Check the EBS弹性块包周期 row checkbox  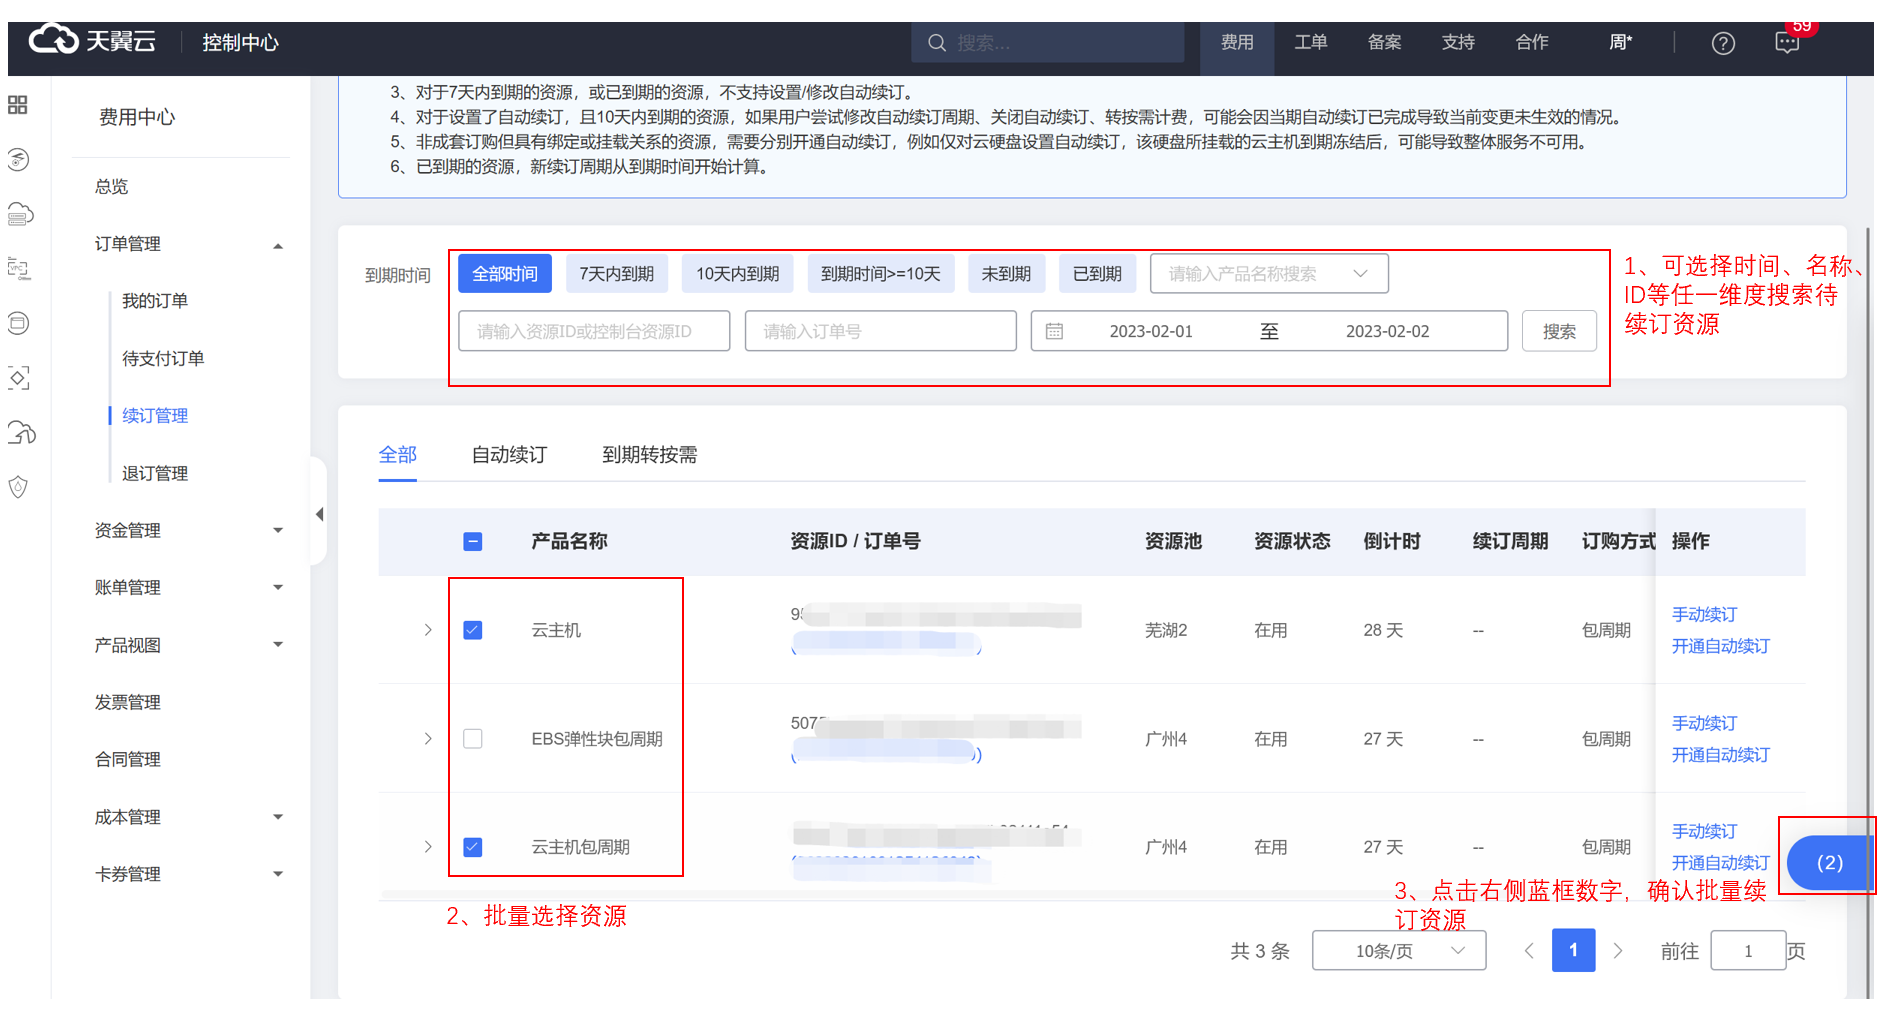point(473,739)
